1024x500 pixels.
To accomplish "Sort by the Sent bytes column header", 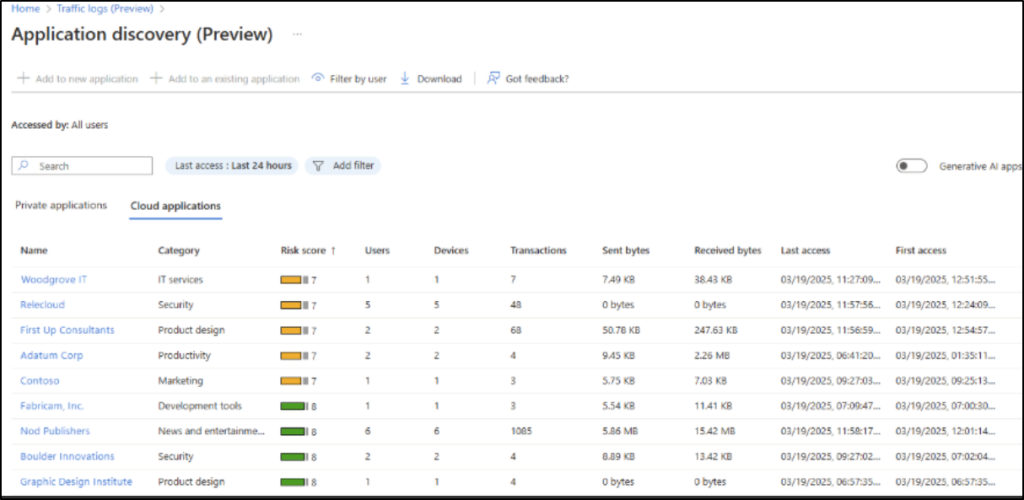I will pyautogui.click(x=626, y=251).
